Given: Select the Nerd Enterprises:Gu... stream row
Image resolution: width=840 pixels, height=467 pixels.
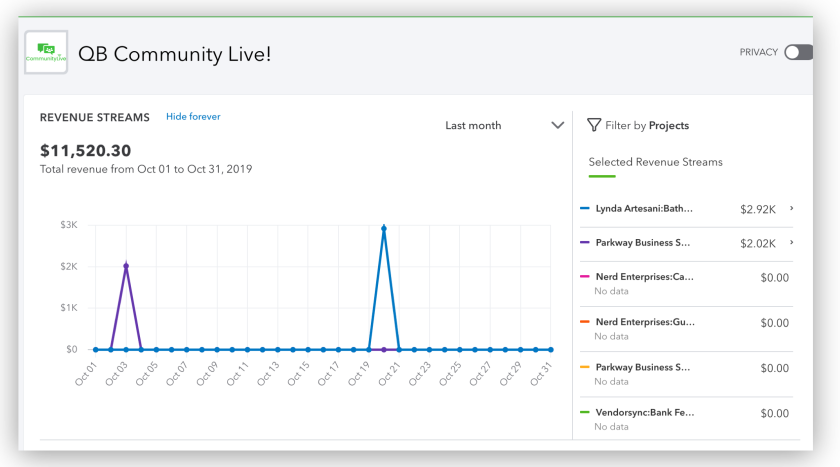Looking at the screenshot, I should tap(686, 329).
